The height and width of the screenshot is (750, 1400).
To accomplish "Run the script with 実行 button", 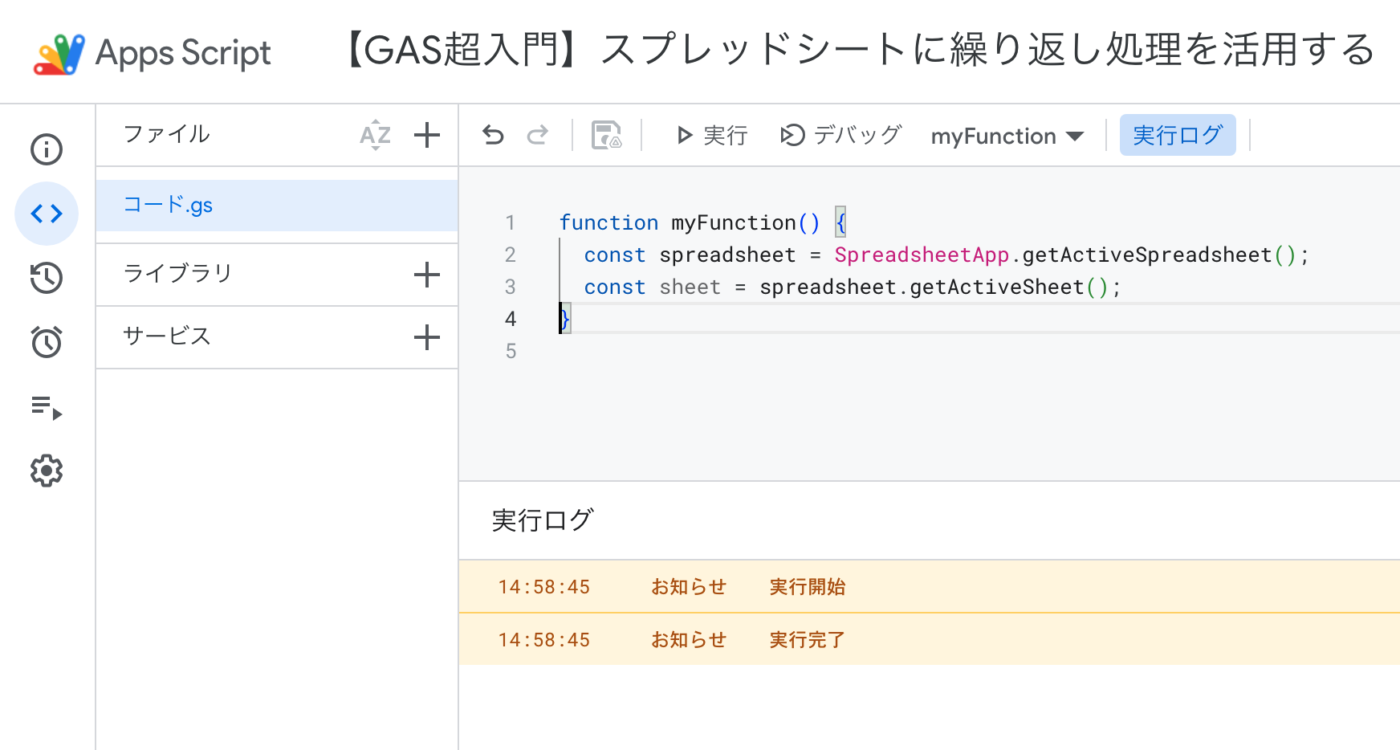I will pyautogui.click(x=711, y=135).
